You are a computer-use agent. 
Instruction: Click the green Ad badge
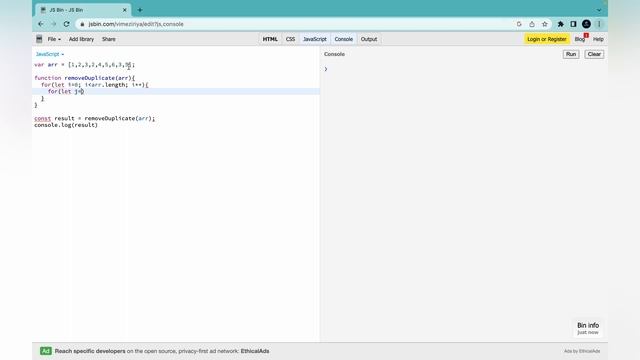pyautogui.click(x=46, y=351)
